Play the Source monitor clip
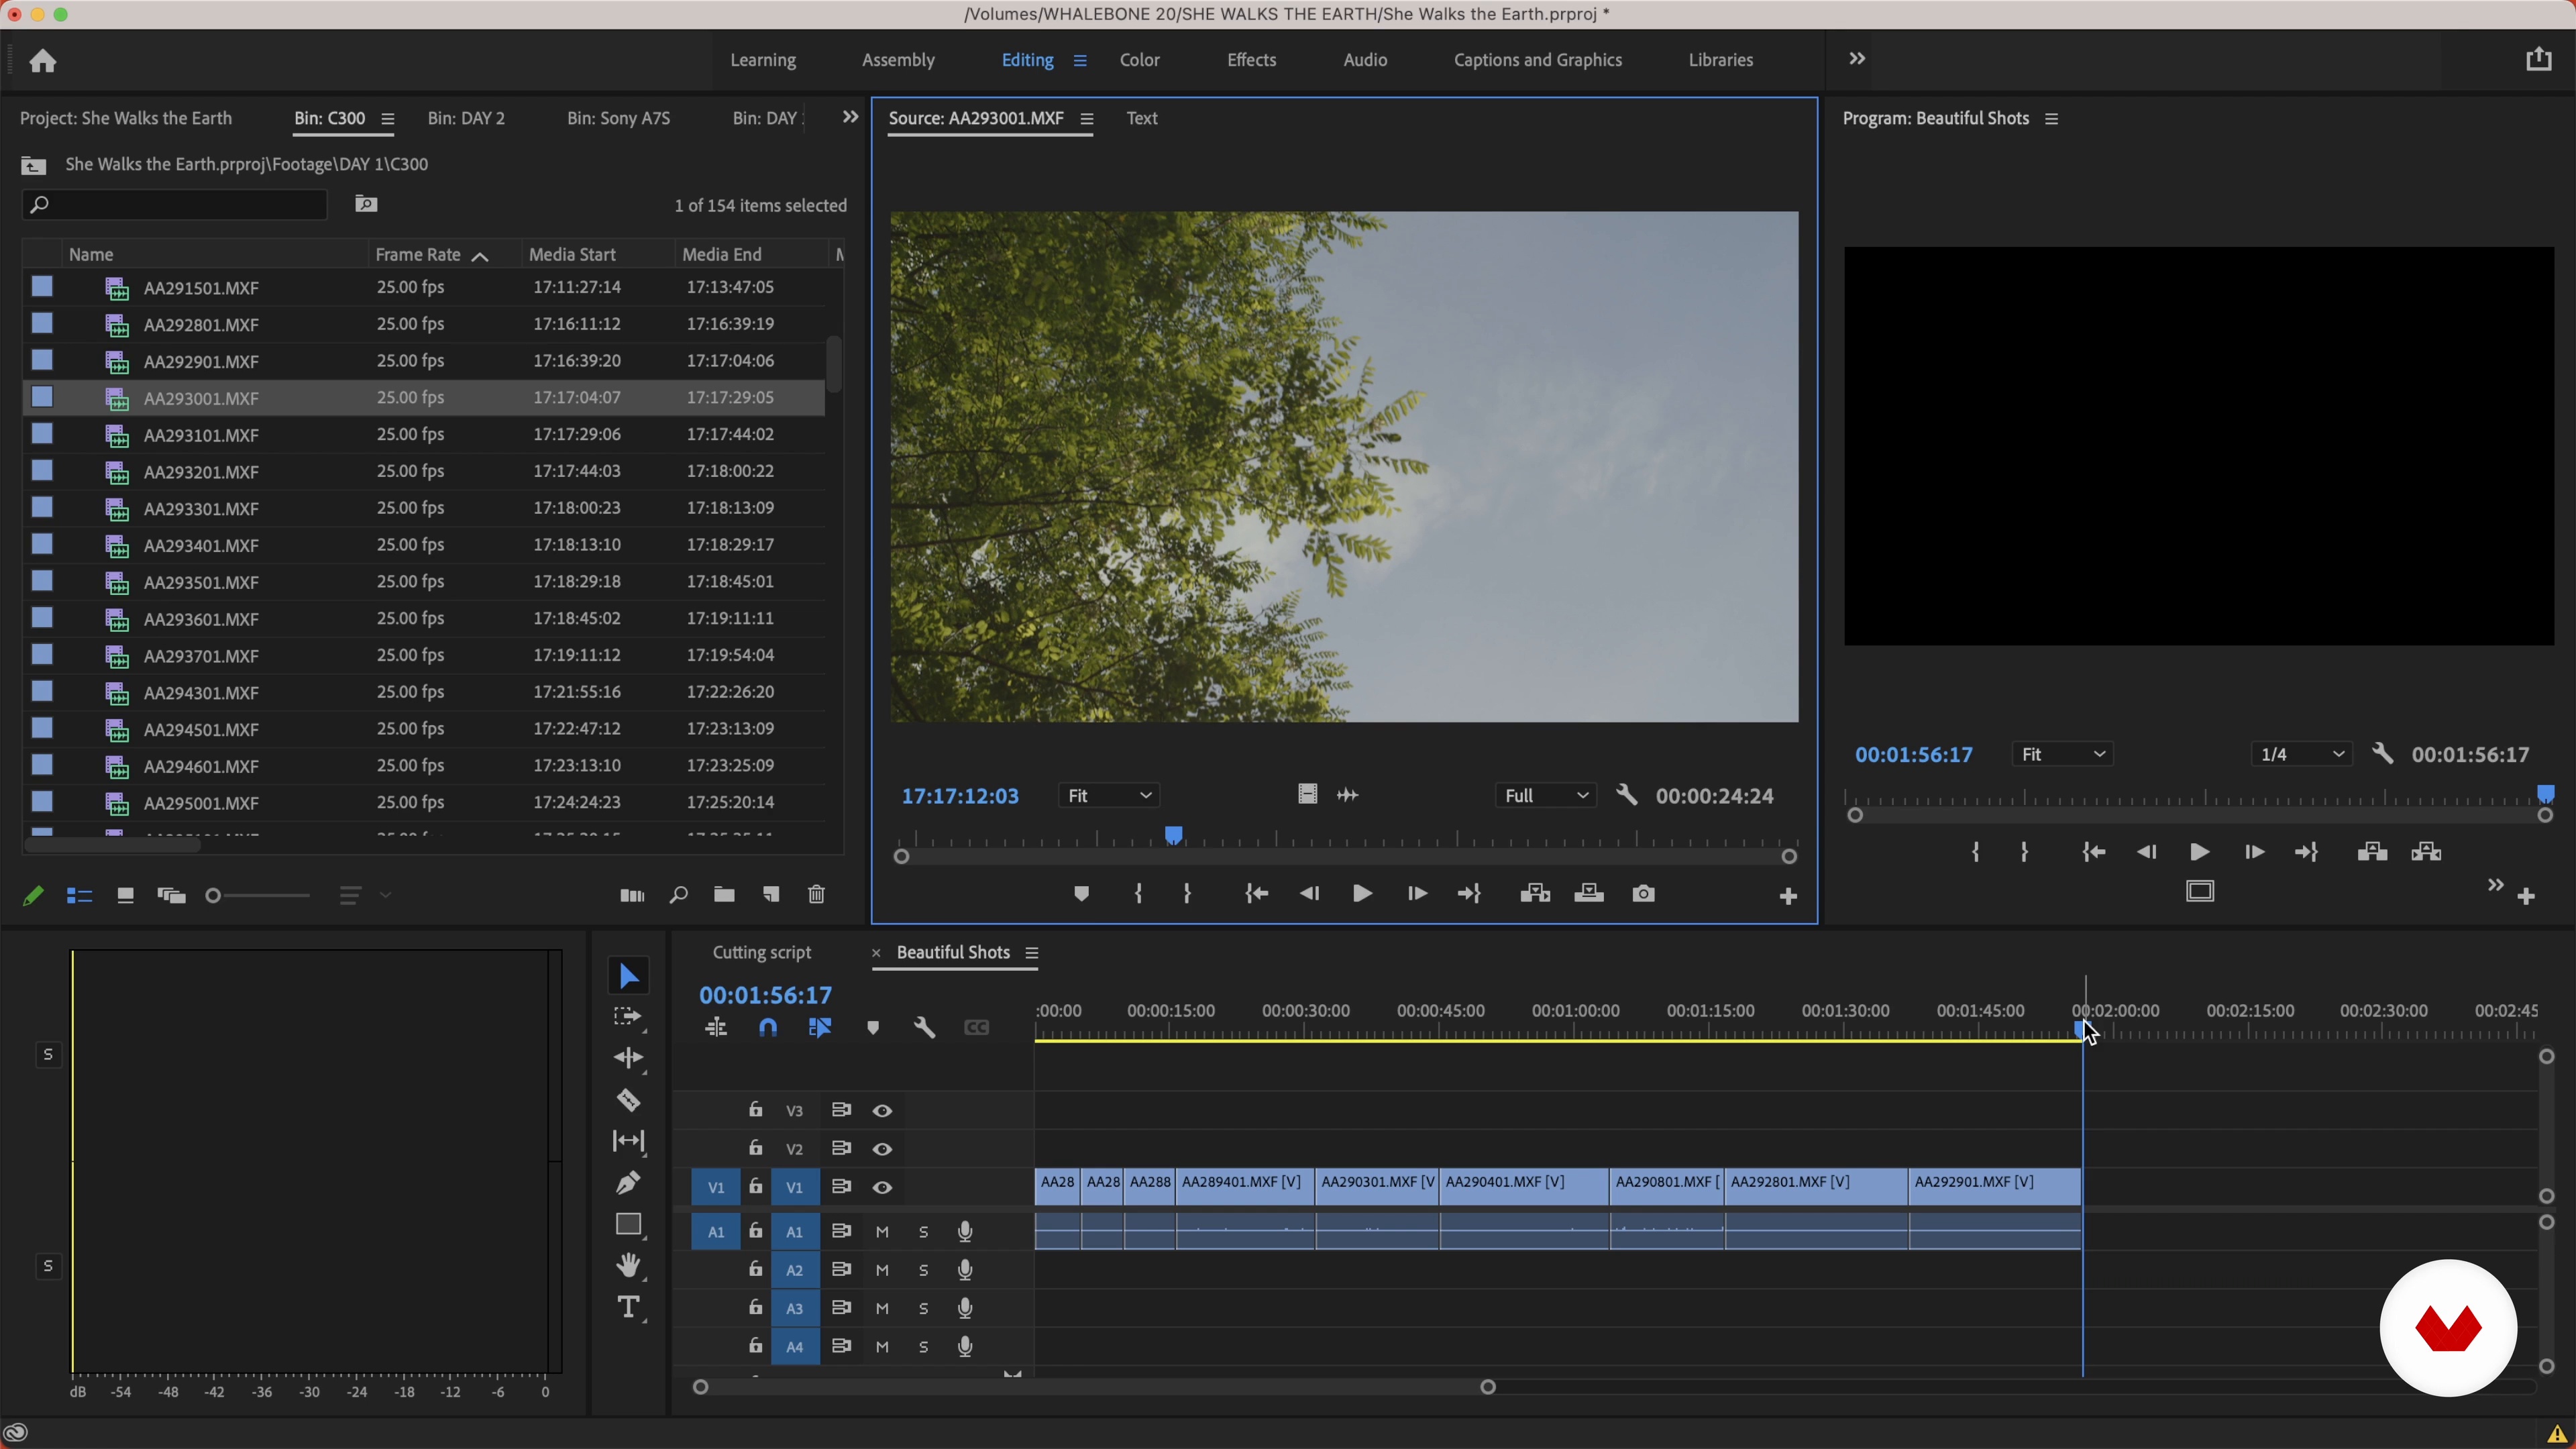 pyautogui.click(x=1361, y=894)
